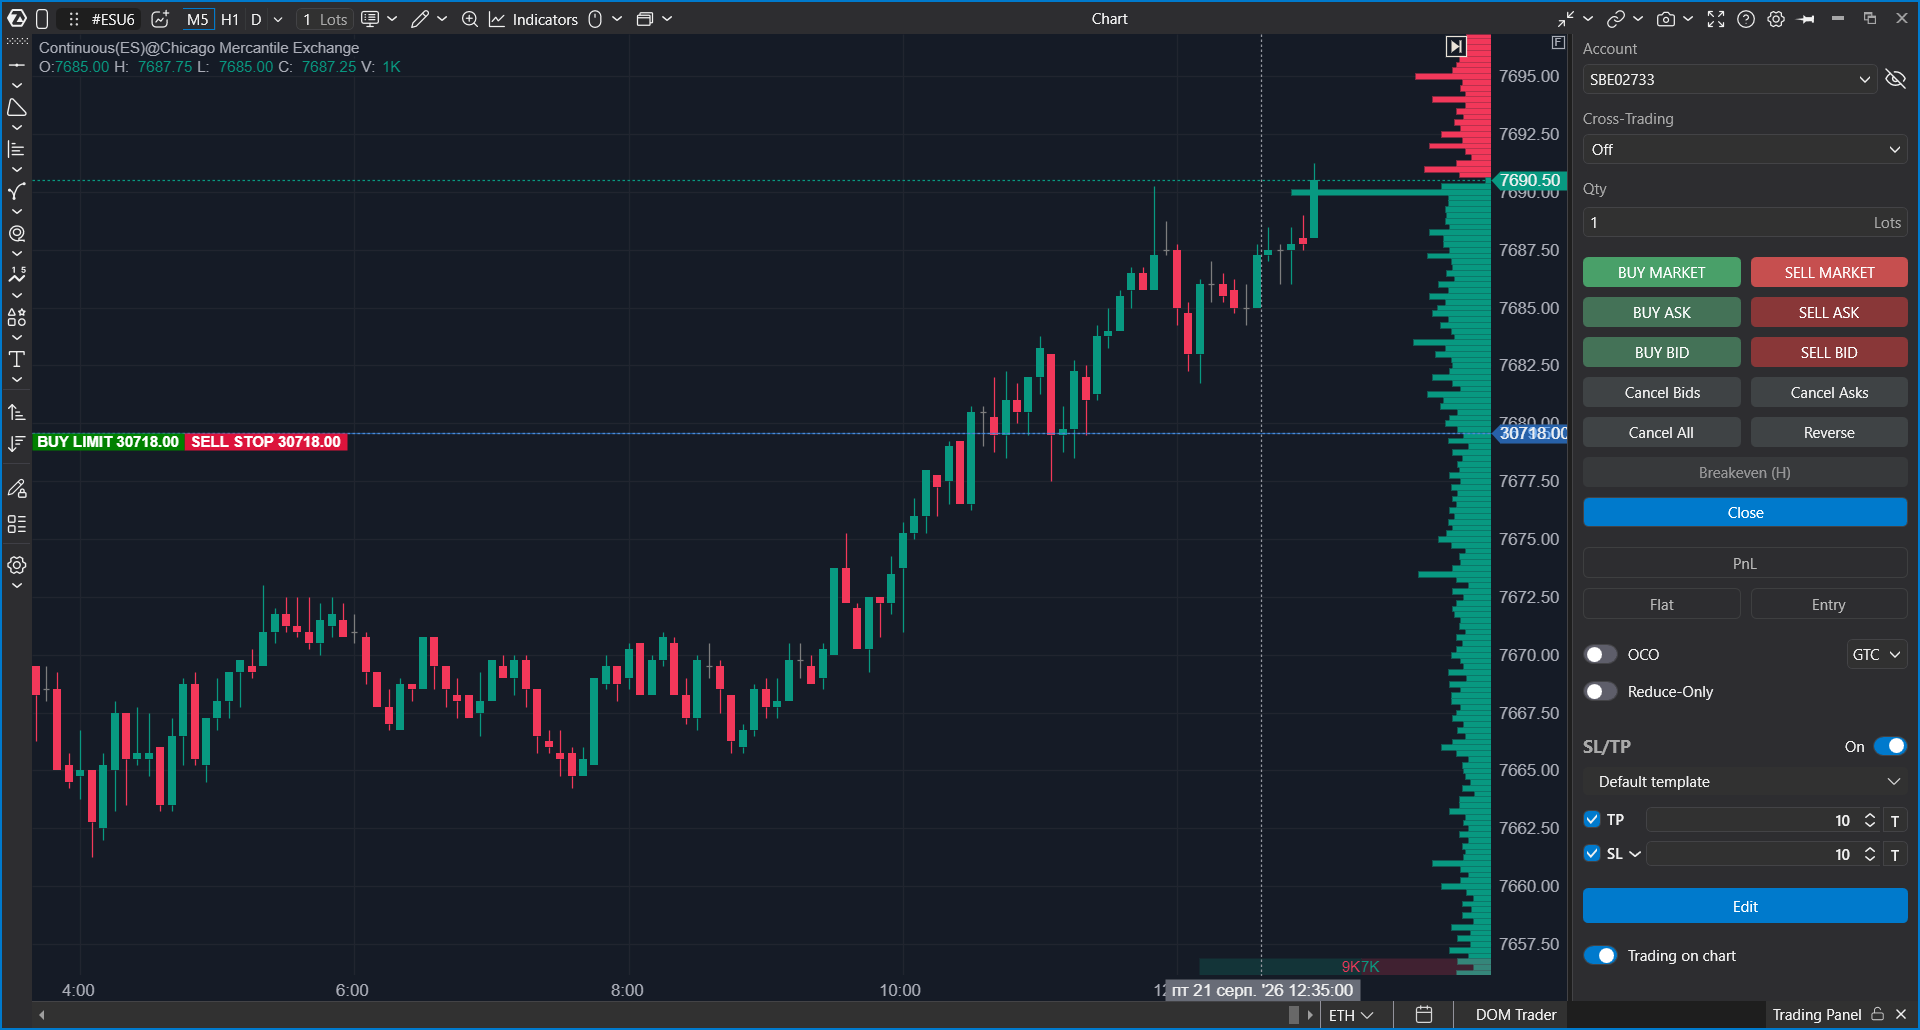Select the horizontal line drawing tool
This screenshot has height=1030, width=1920.
coord(17,65)
